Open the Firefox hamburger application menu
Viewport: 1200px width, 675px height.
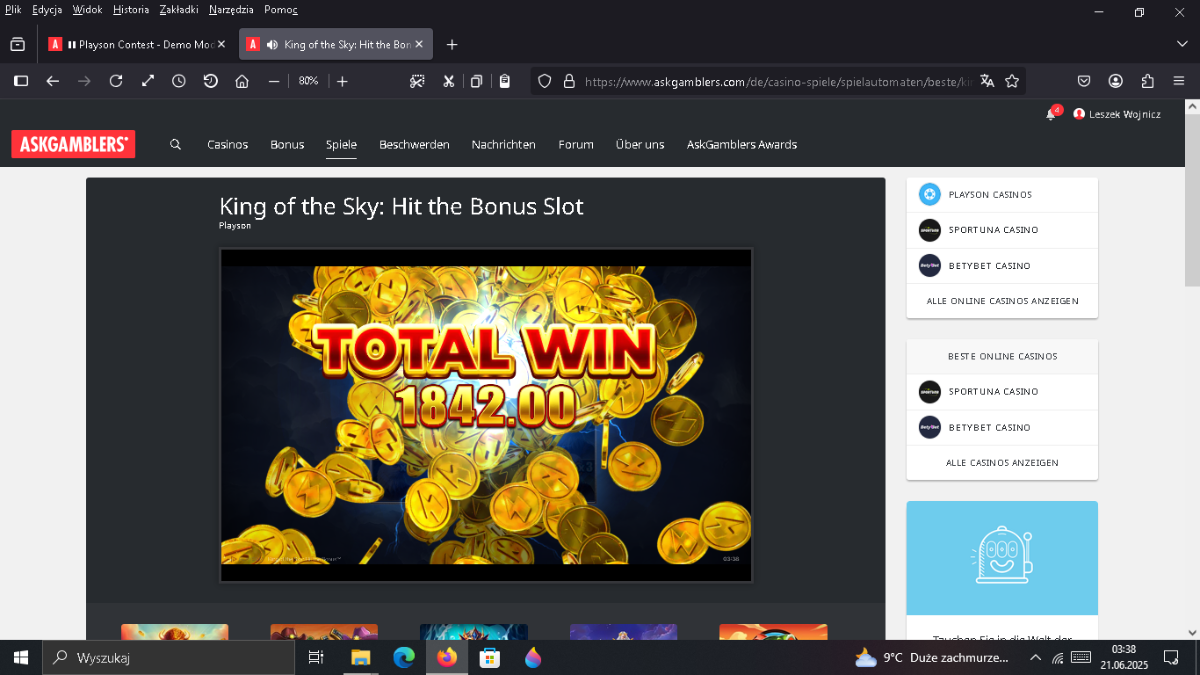(1179, 81)
